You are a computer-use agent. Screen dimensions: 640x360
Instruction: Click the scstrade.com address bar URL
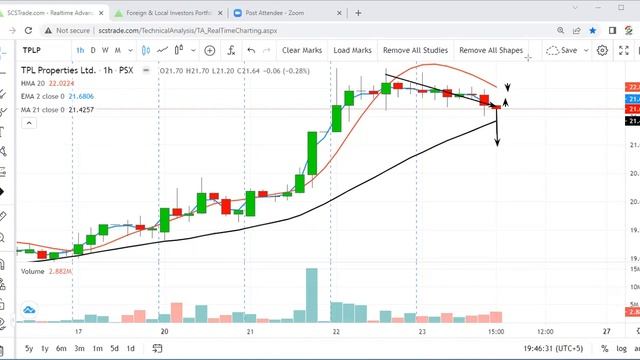click(x=188, y=31)
